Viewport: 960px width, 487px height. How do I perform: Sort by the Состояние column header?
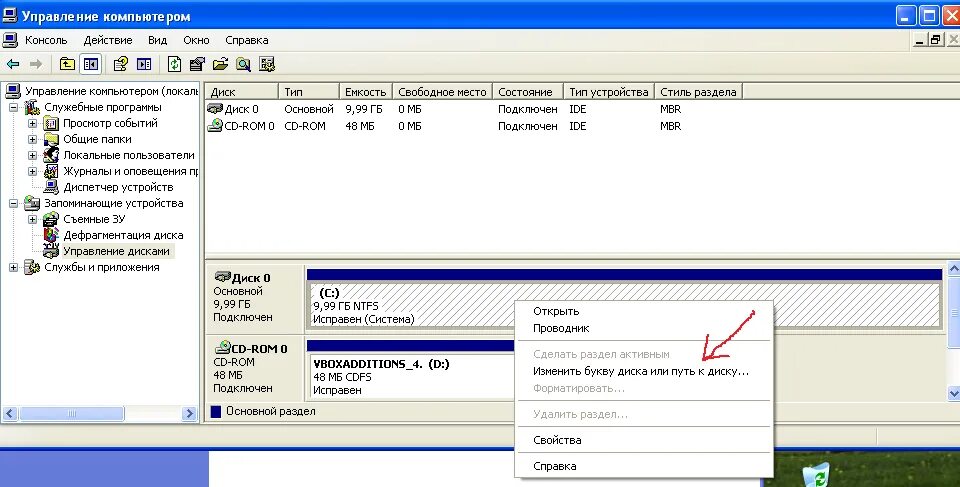(x=527, y=92)
